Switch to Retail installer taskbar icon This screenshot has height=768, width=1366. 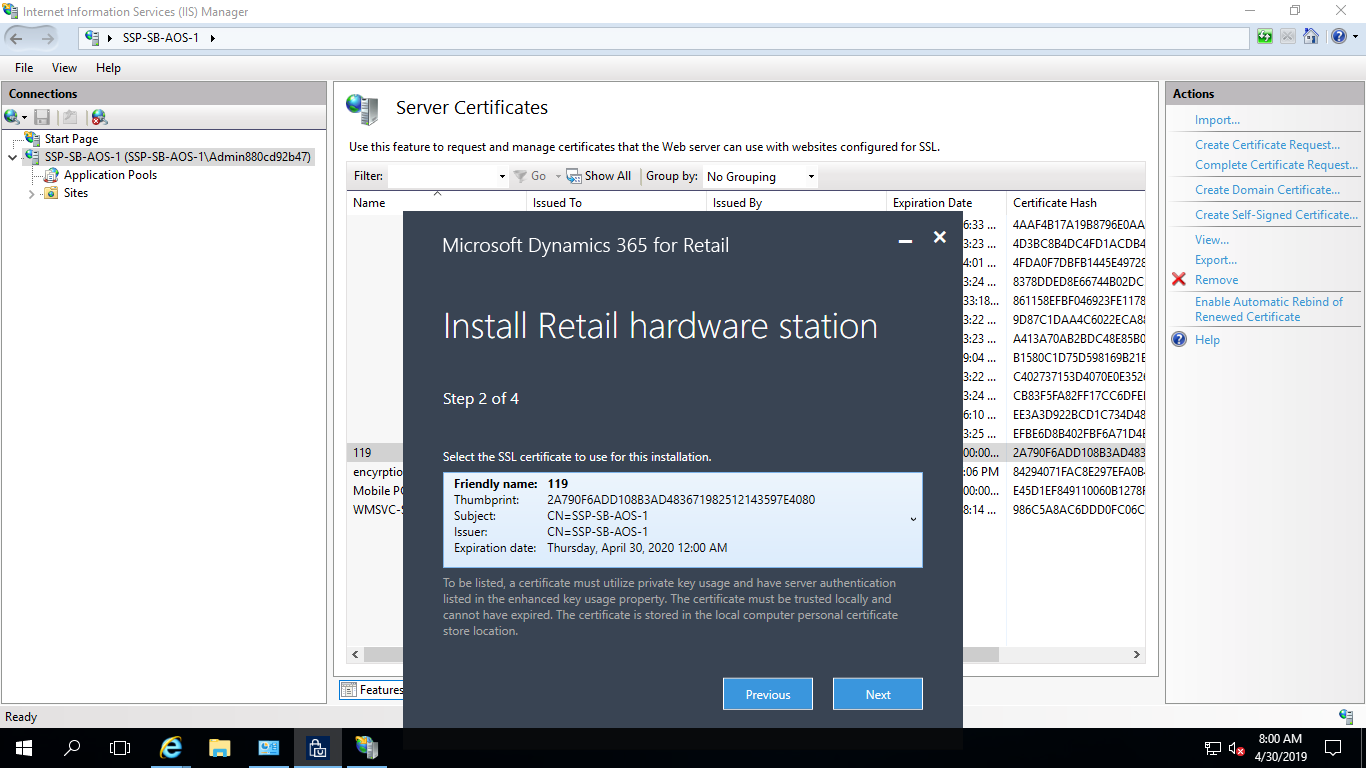[x=317, y=748]
